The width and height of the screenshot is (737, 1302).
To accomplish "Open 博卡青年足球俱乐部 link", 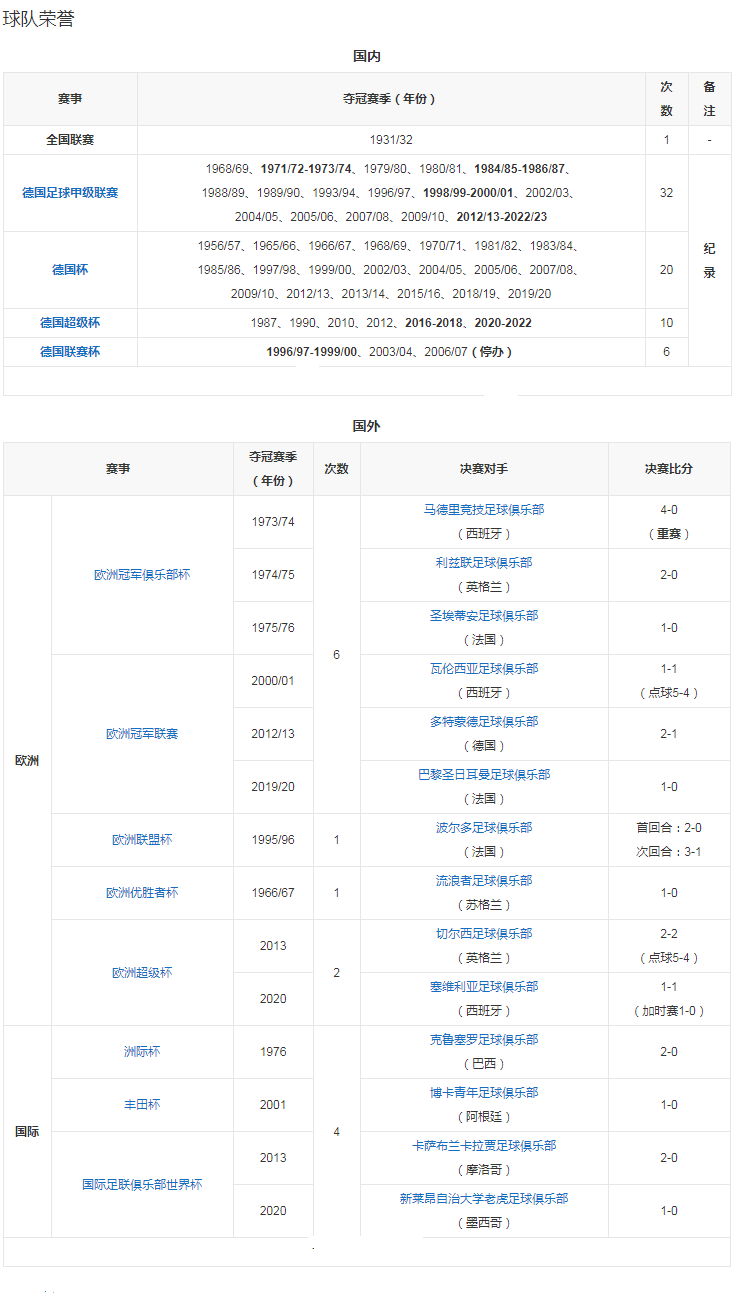I will tap(484, 1093).
